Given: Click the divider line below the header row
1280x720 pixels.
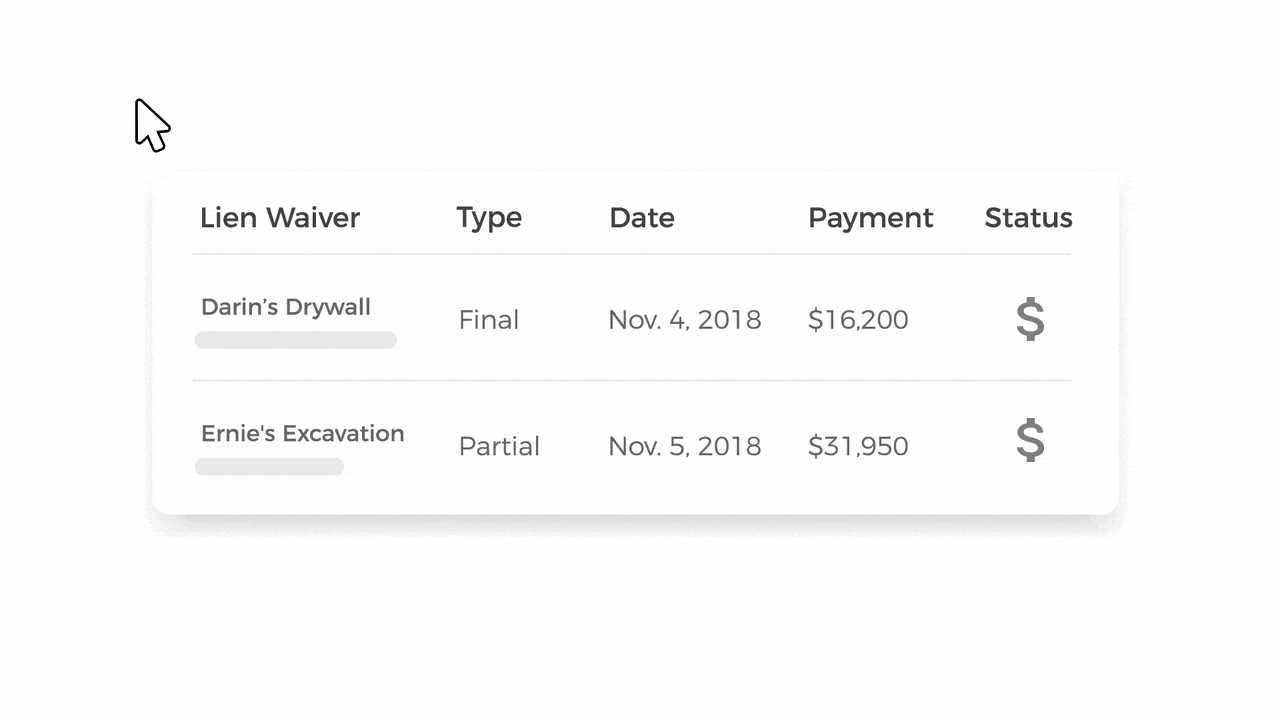Looking at the screenshot, I should tap(631, 254).
